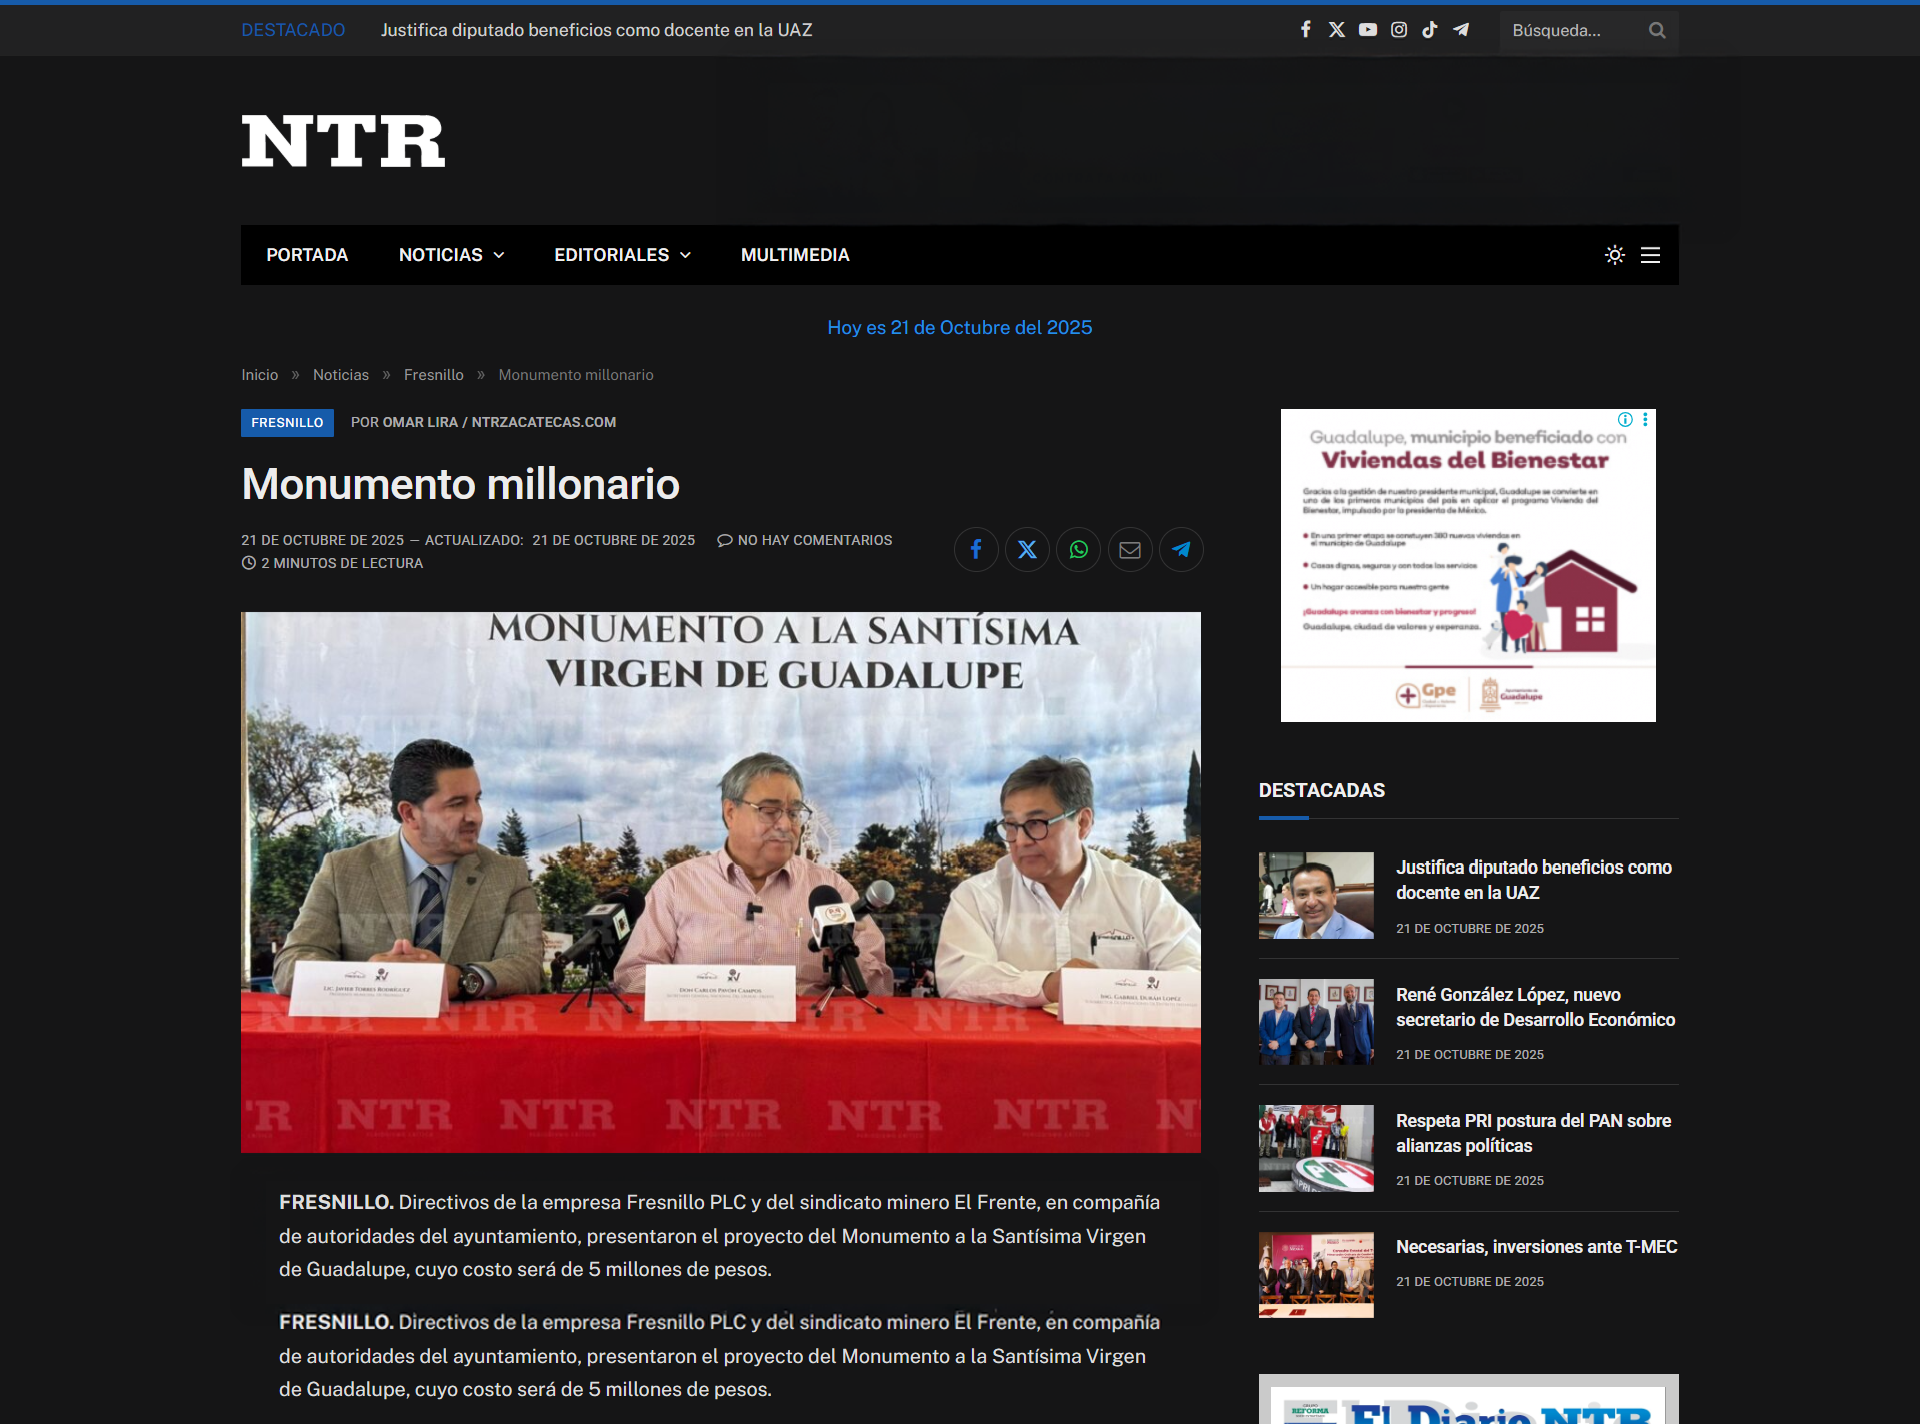Open the DESTACADO ticker headline link
The image size is (1920, 1424).
[x=596, y=30]
